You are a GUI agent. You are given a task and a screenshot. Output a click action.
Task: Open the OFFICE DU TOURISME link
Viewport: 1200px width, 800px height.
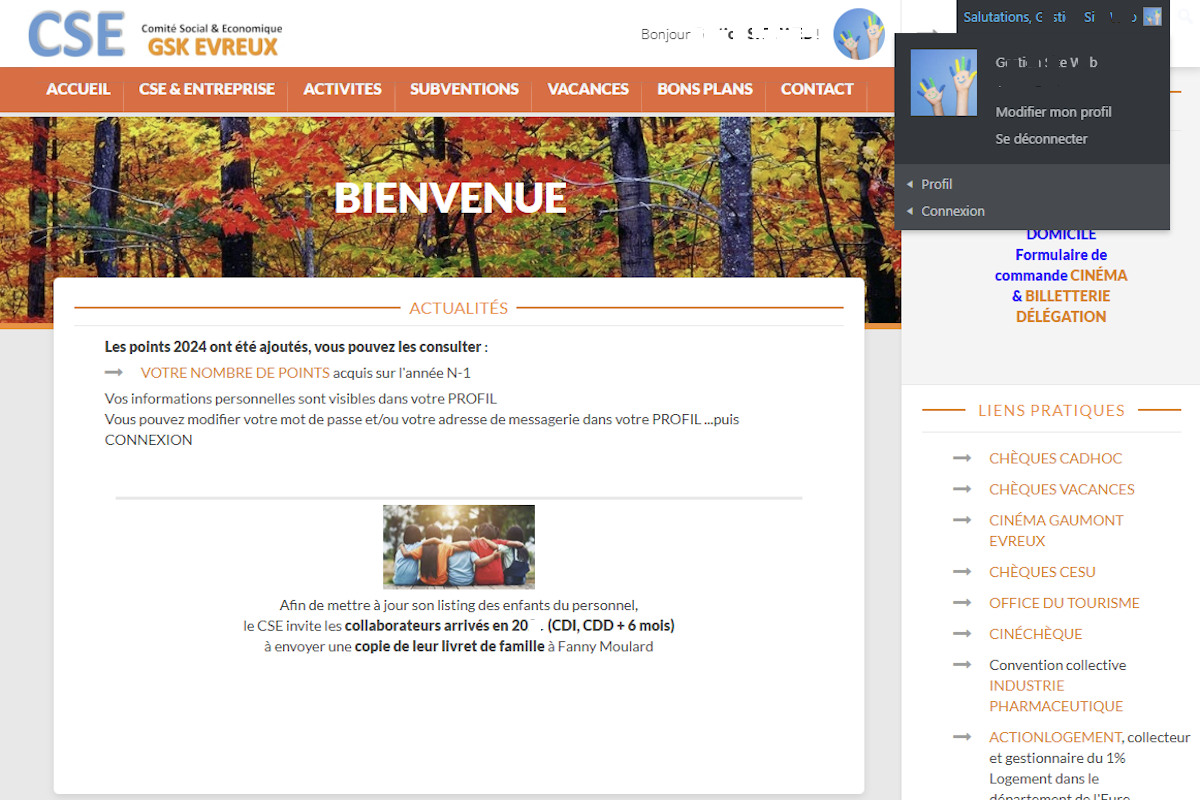click(1064, 602)
